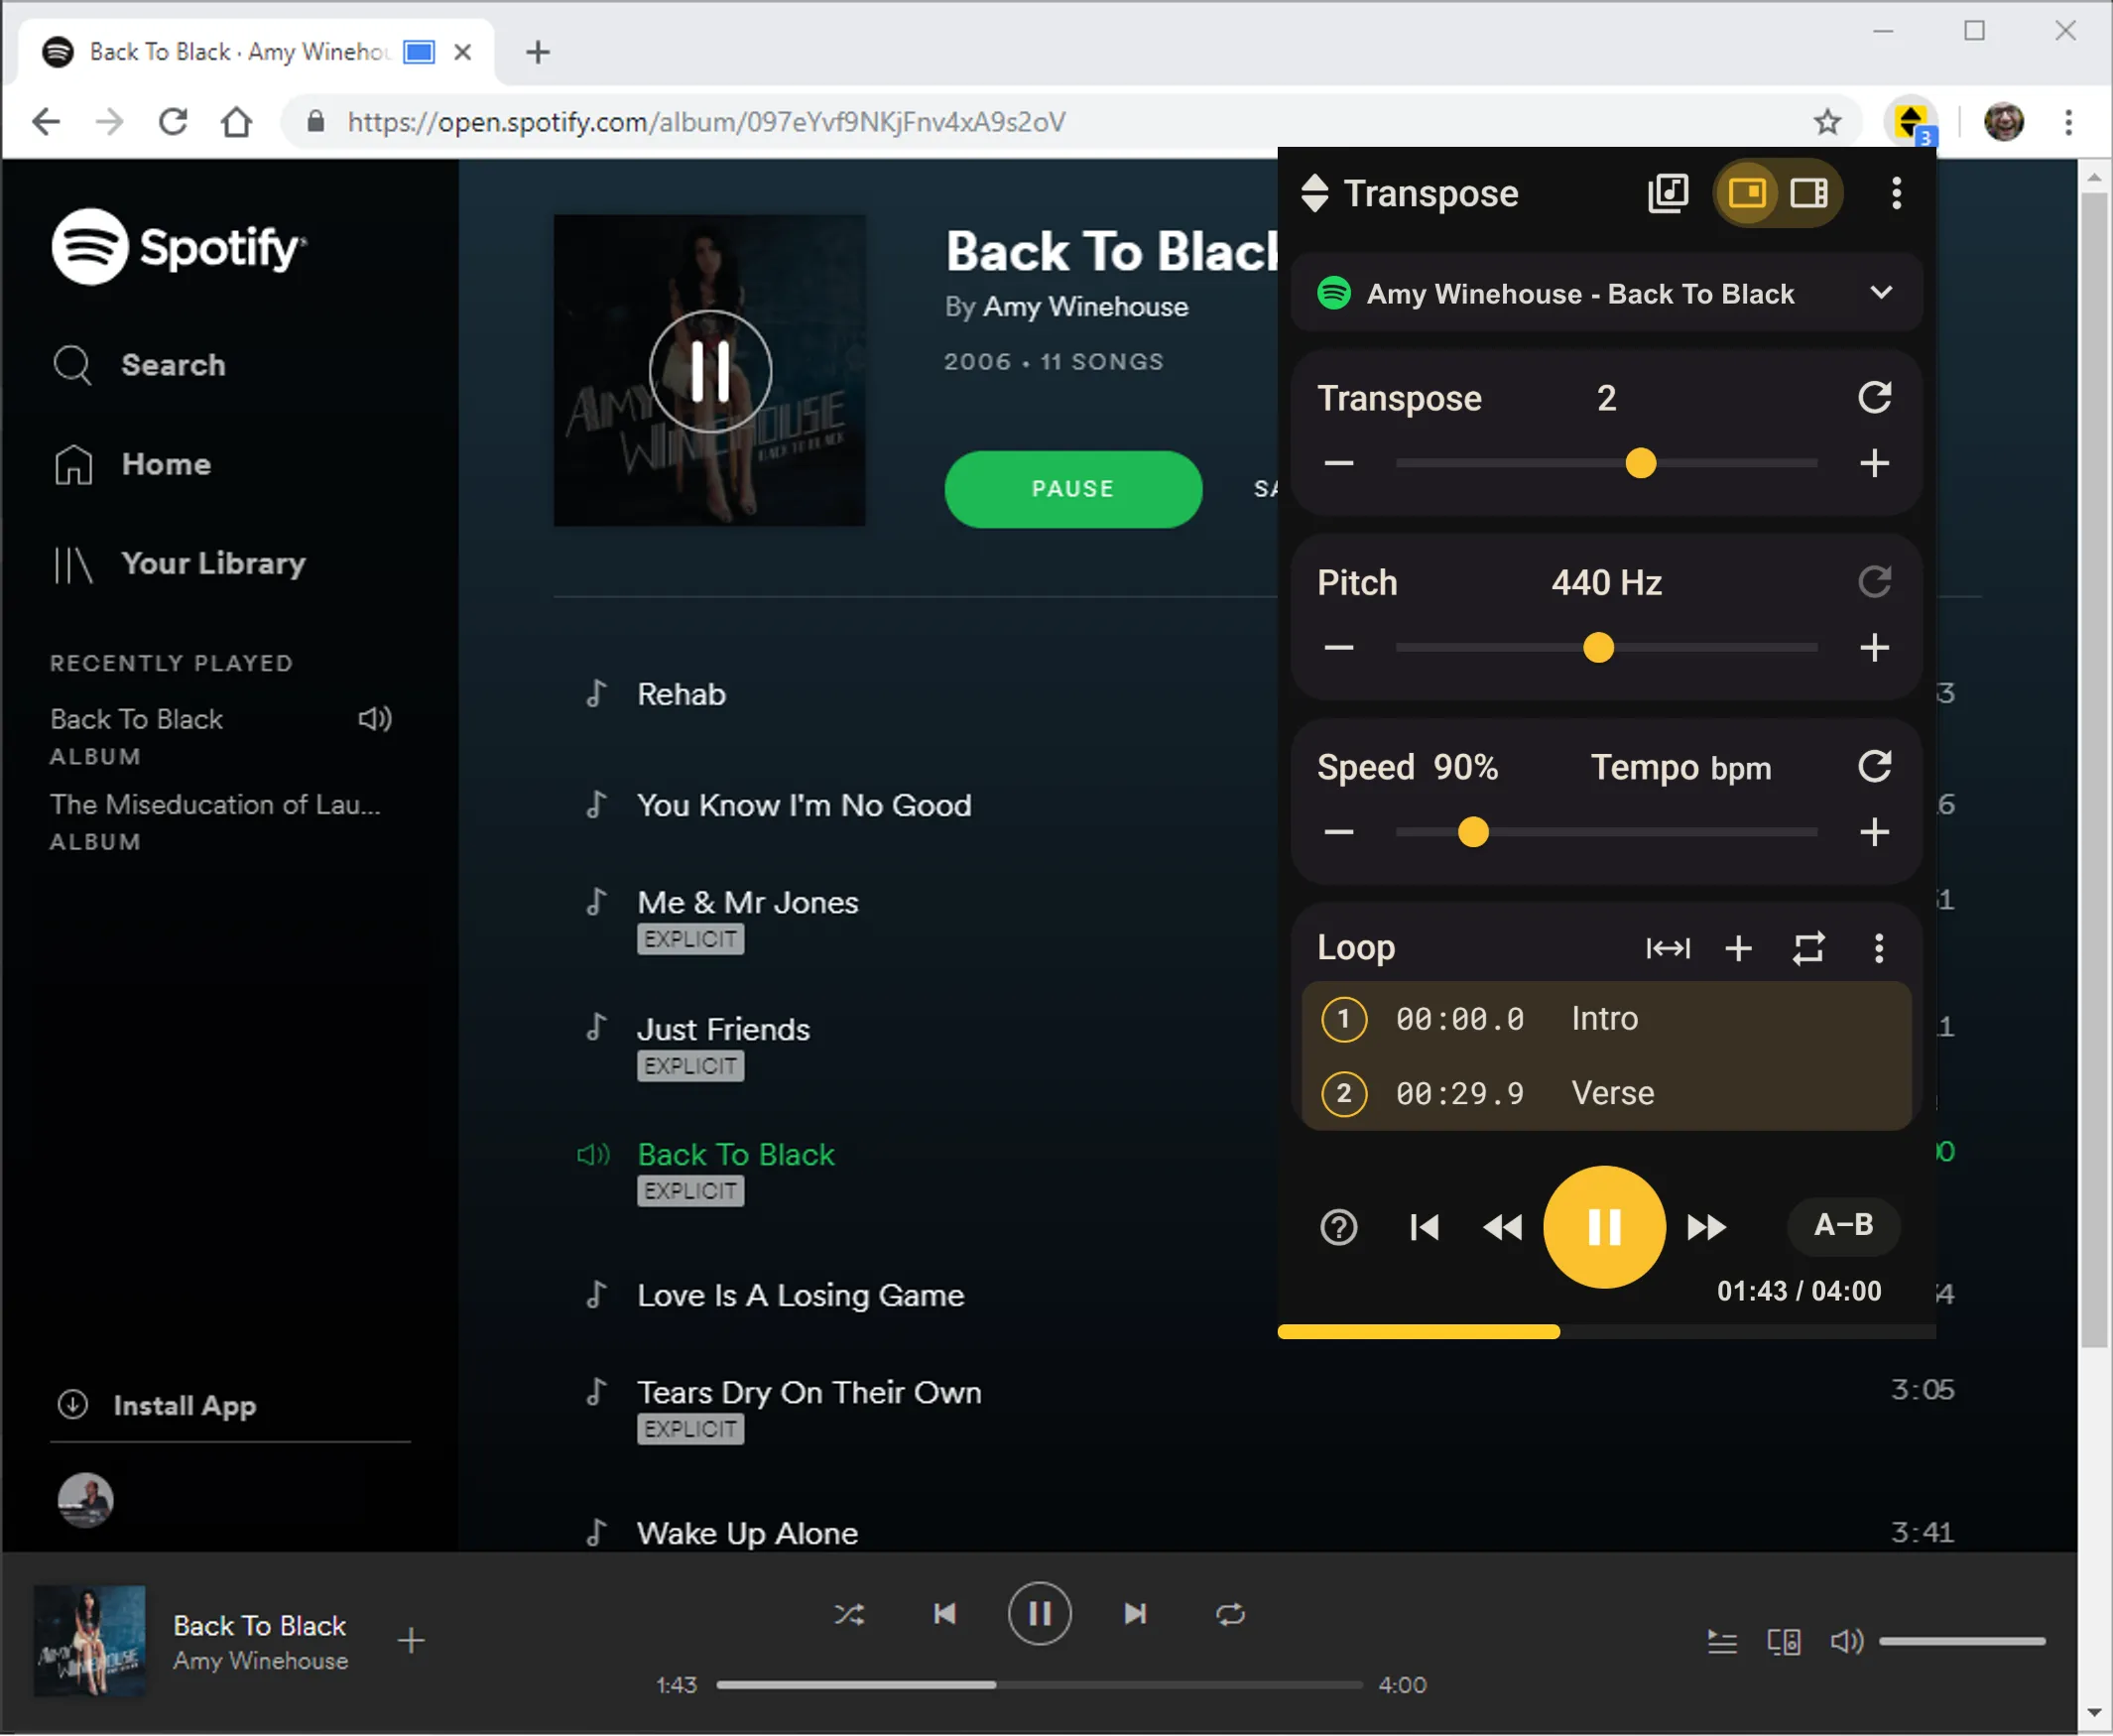Click the yellow Transpose progress bar
This screenshot has width=2113, height=1736.
[1606, 1332]
